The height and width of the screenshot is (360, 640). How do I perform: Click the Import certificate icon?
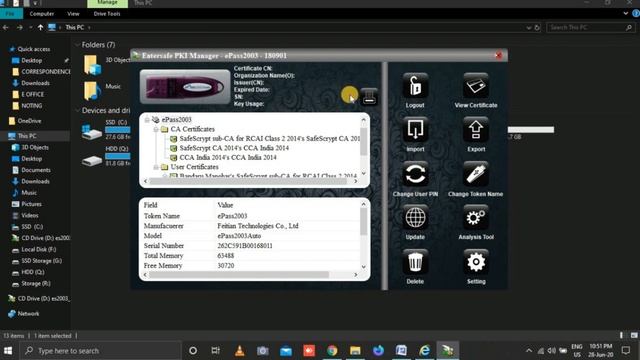(x=415, y=130)
